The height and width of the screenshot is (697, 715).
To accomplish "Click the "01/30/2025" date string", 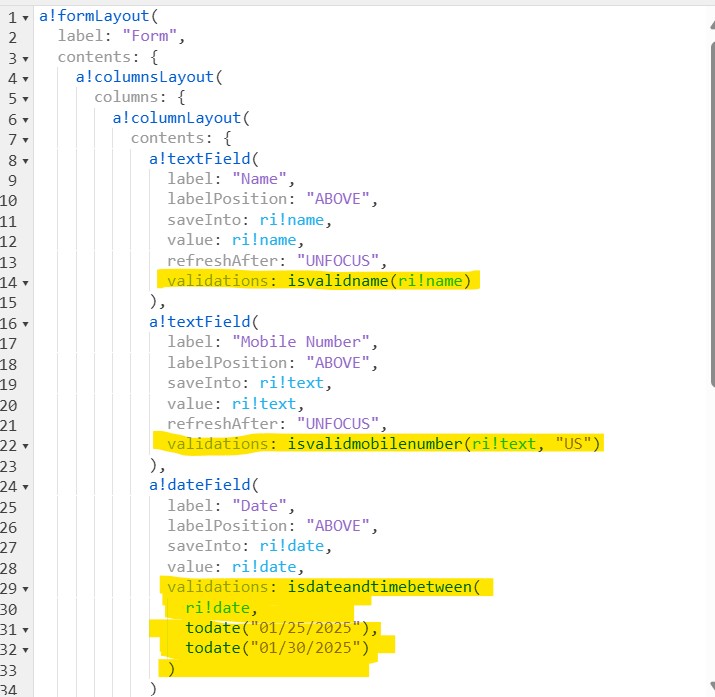I will coord(306,648).
